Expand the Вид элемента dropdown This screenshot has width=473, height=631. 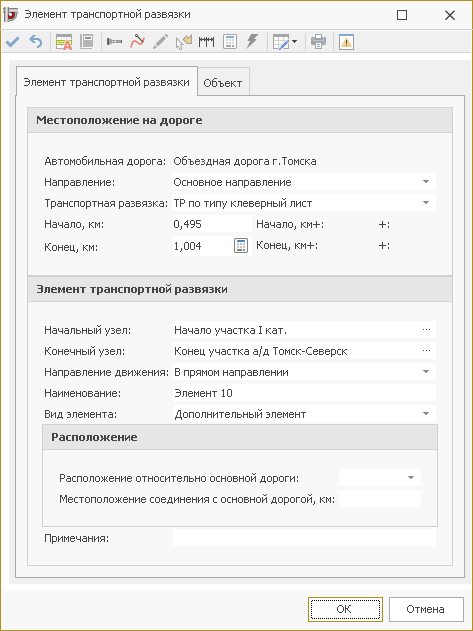point(426,413)
